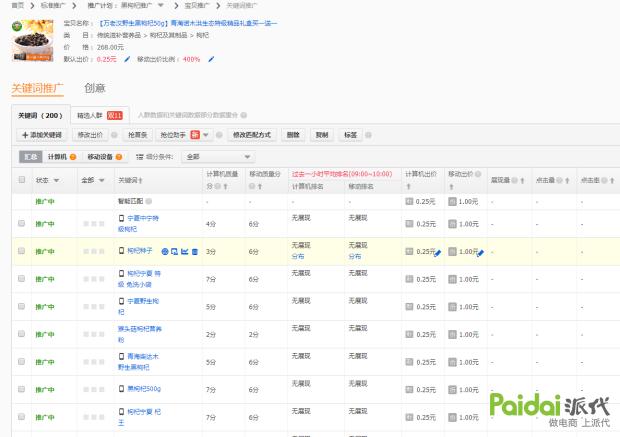Click the help icon after the 抢位助手 button
The height and width of the screenshot is (437, 620).
(219, 135)
